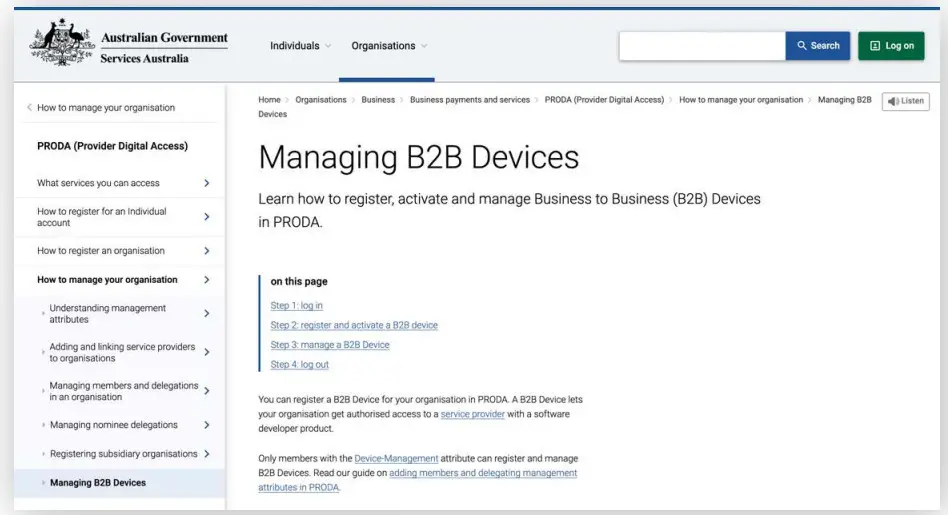Open How to register for an Individual account
Viewport: 948px width, 515px height.
point(102,216)
